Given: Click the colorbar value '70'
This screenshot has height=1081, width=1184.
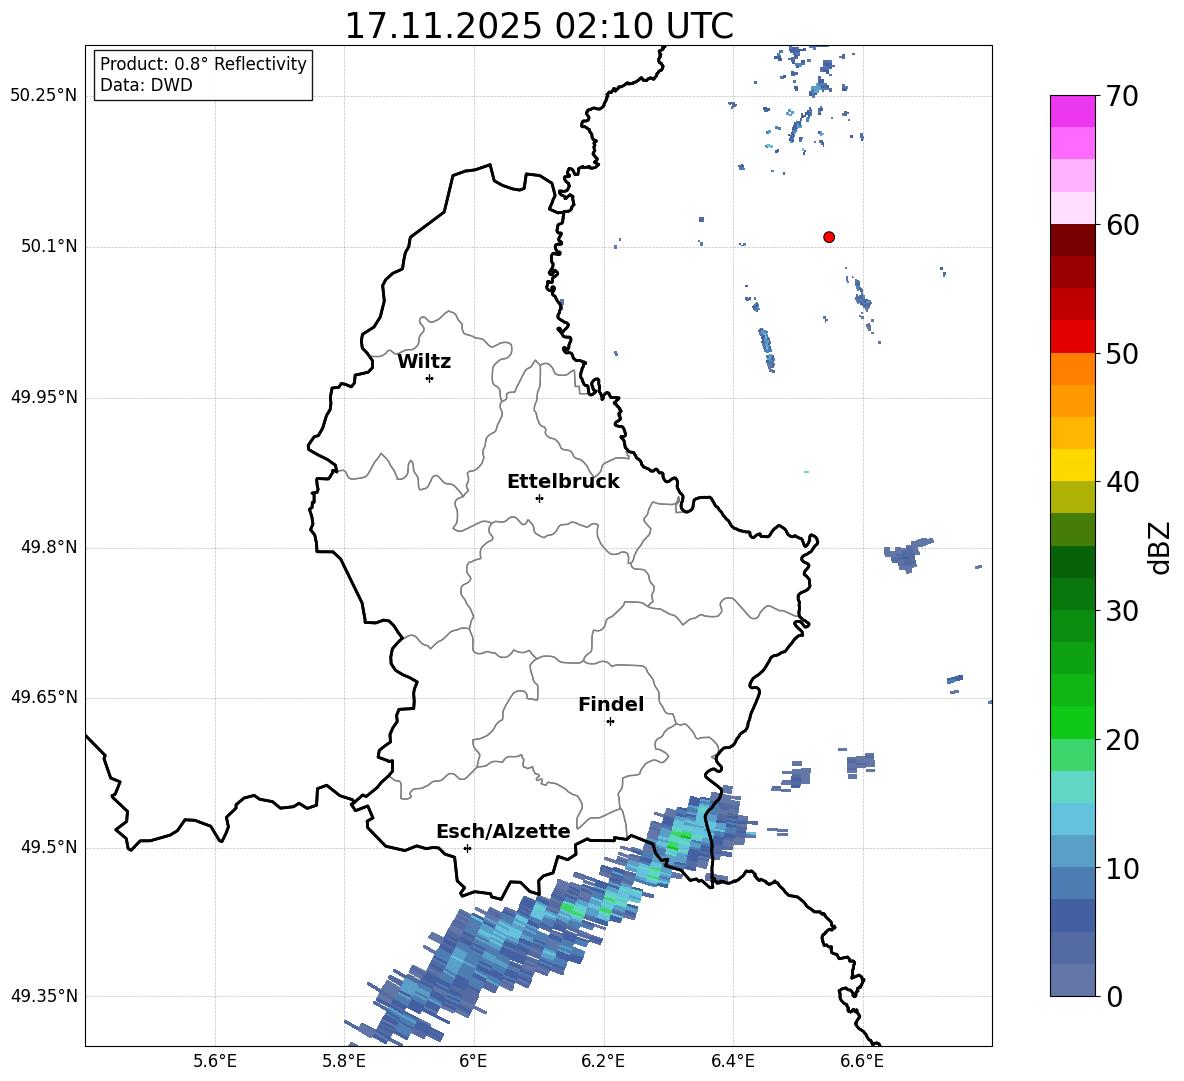Looking at the screenshot, I should coord(1122,96).
